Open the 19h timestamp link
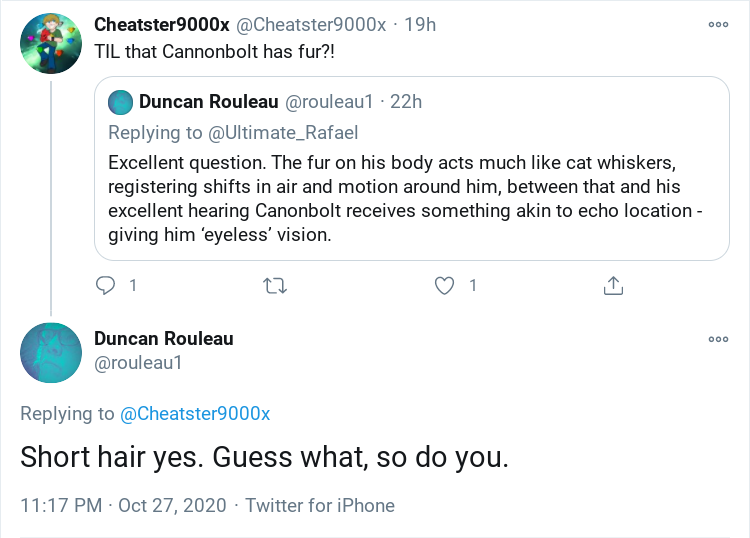 (420, 25)
